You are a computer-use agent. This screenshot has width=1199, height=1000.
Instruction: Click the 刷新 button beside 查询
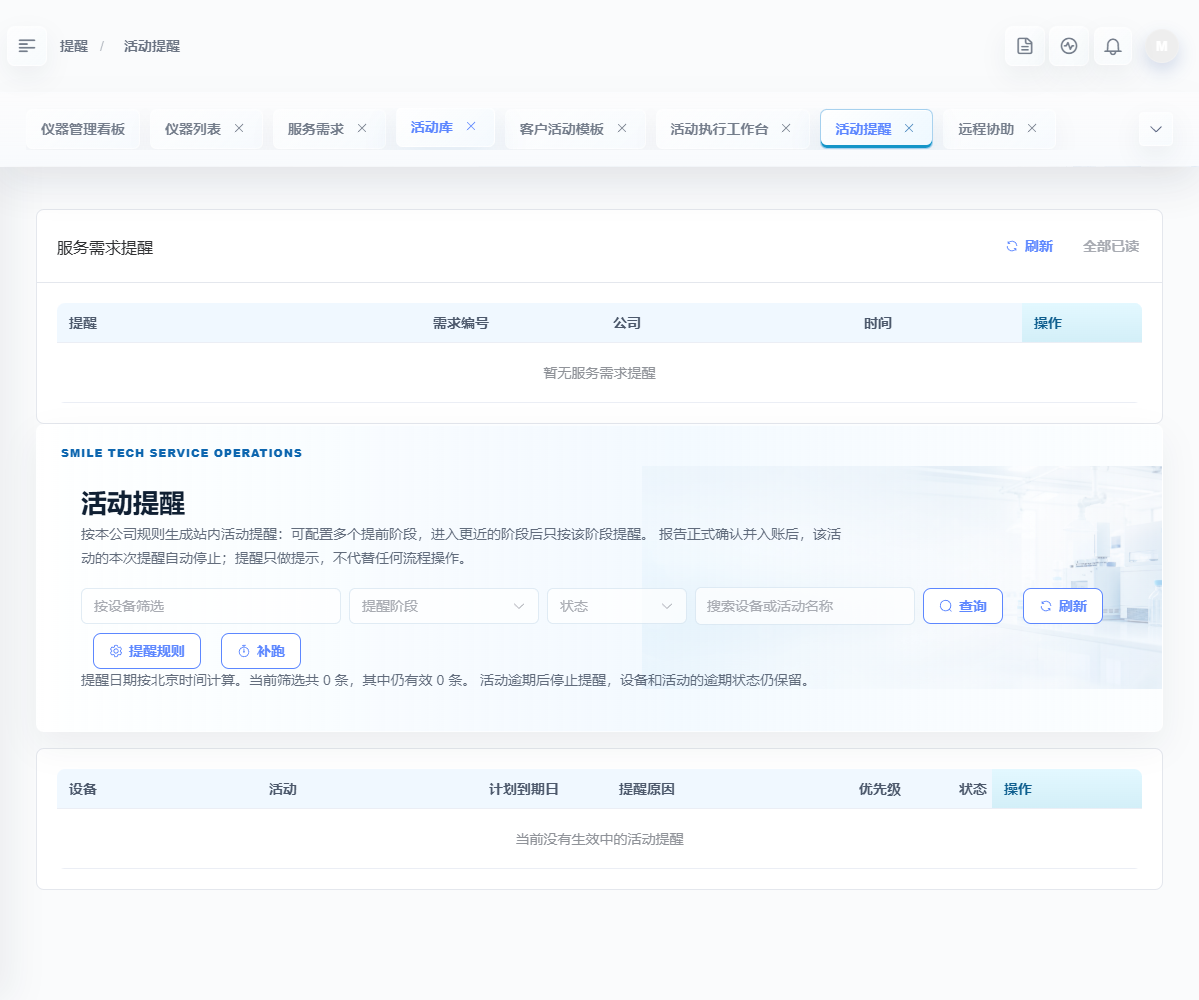(1063, 606)
